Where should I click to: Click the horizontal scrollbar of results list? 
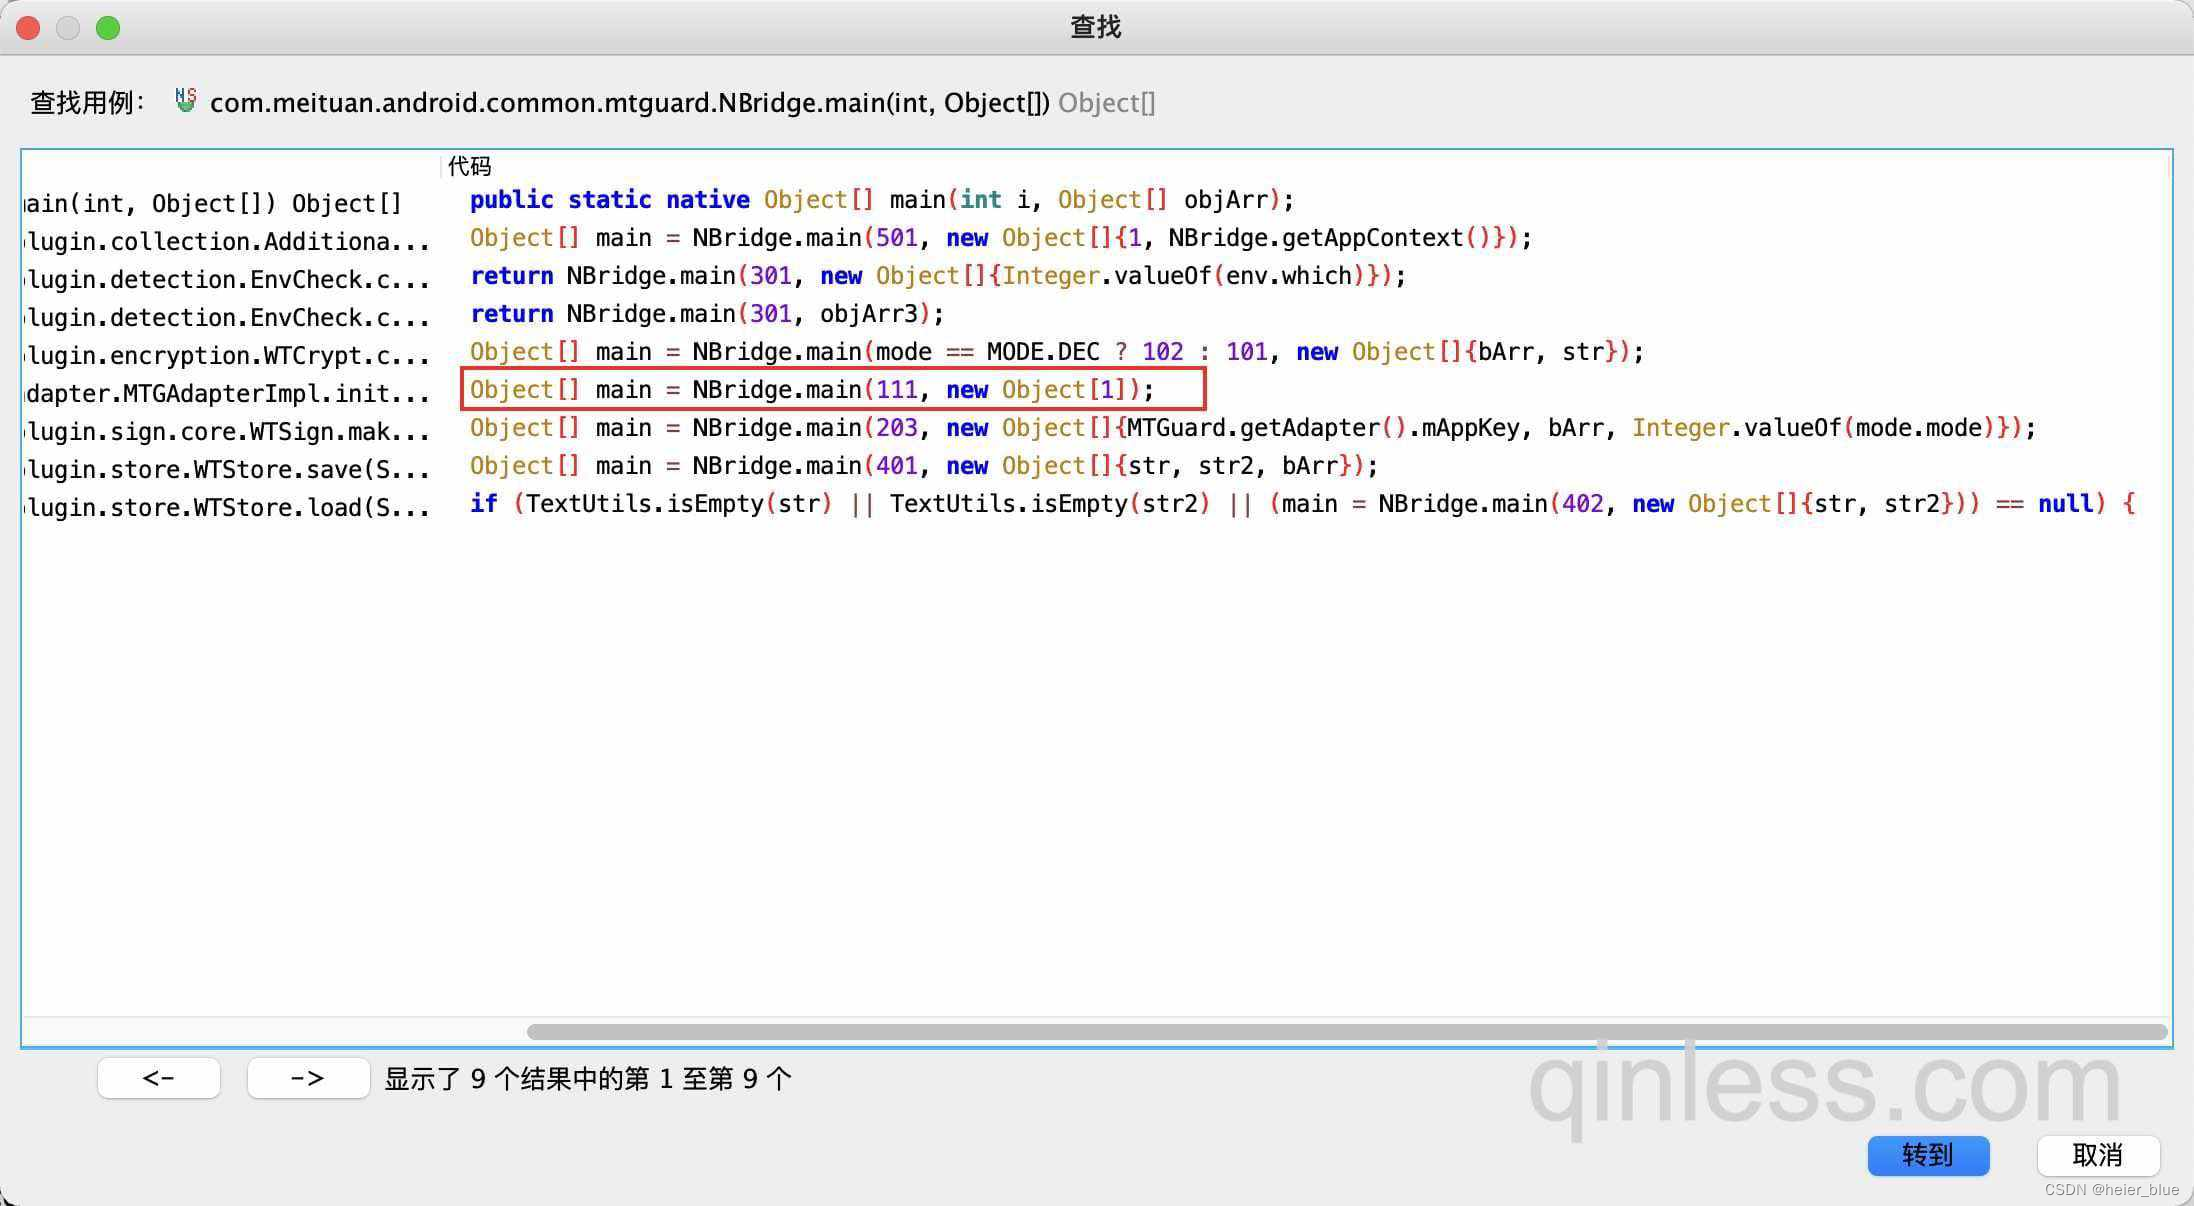coord(1346,1031)
